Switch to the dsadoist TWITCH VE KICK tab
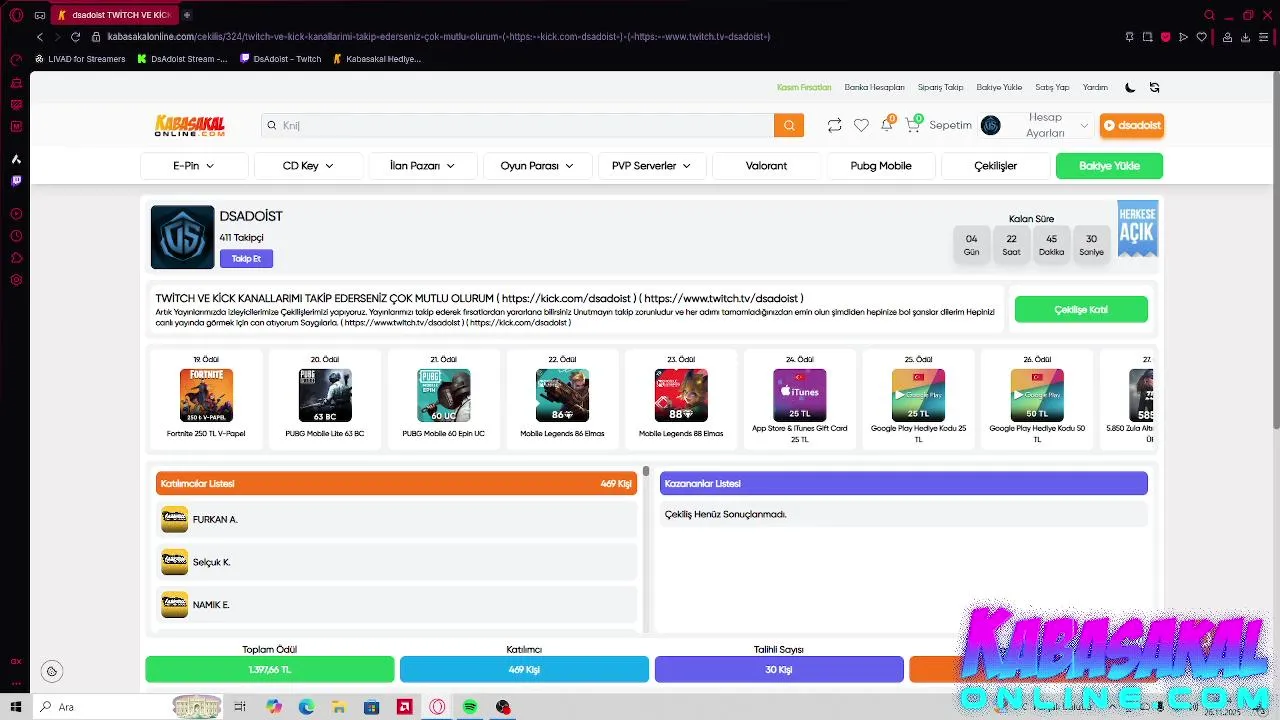This screenshot has height=720, width=1280. pyautogui.click(x=115, y=15)
